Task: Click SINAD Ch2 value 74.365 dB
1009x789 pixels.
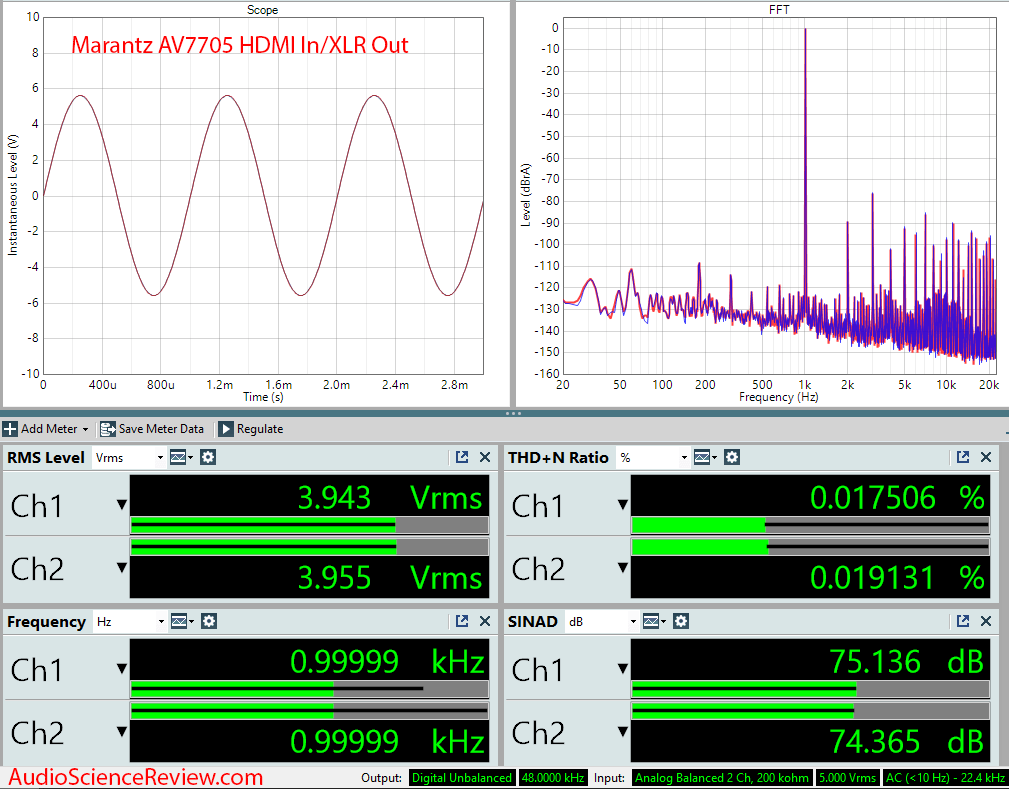Action: 907,741
